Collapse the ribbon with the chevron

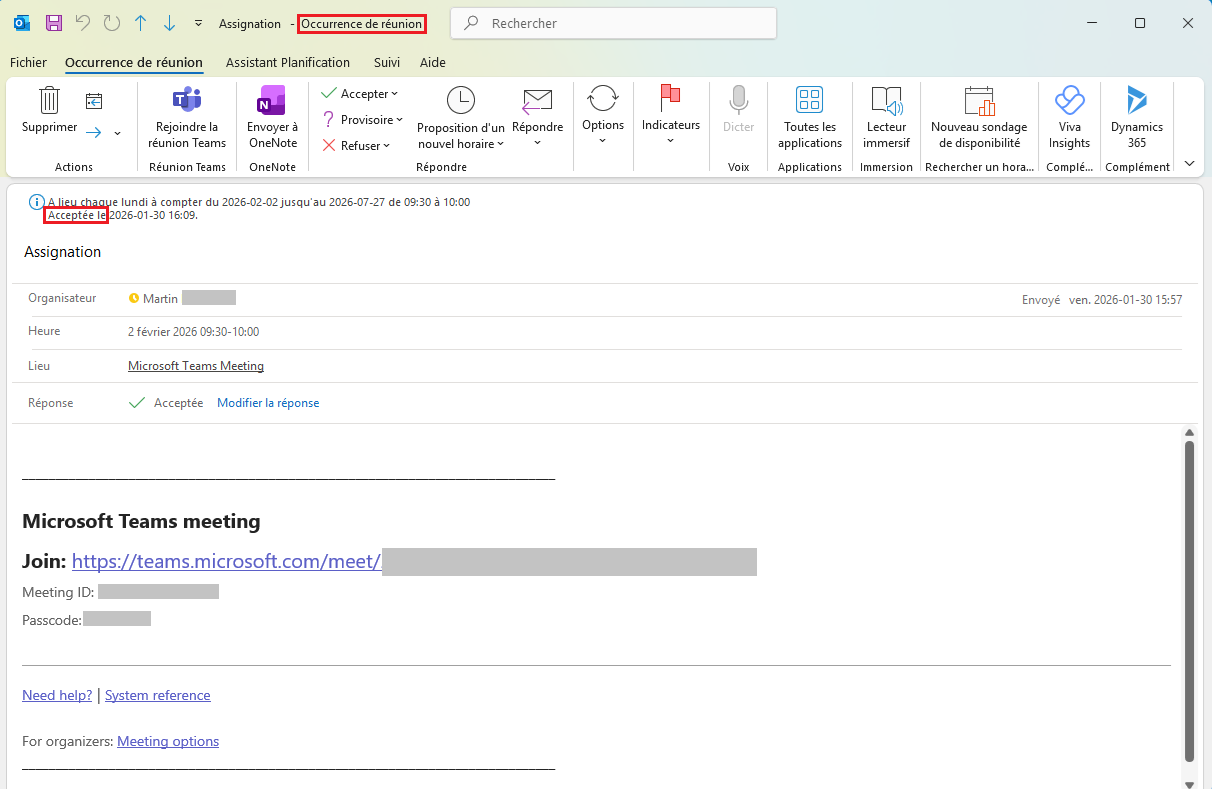coord(1189,163)
